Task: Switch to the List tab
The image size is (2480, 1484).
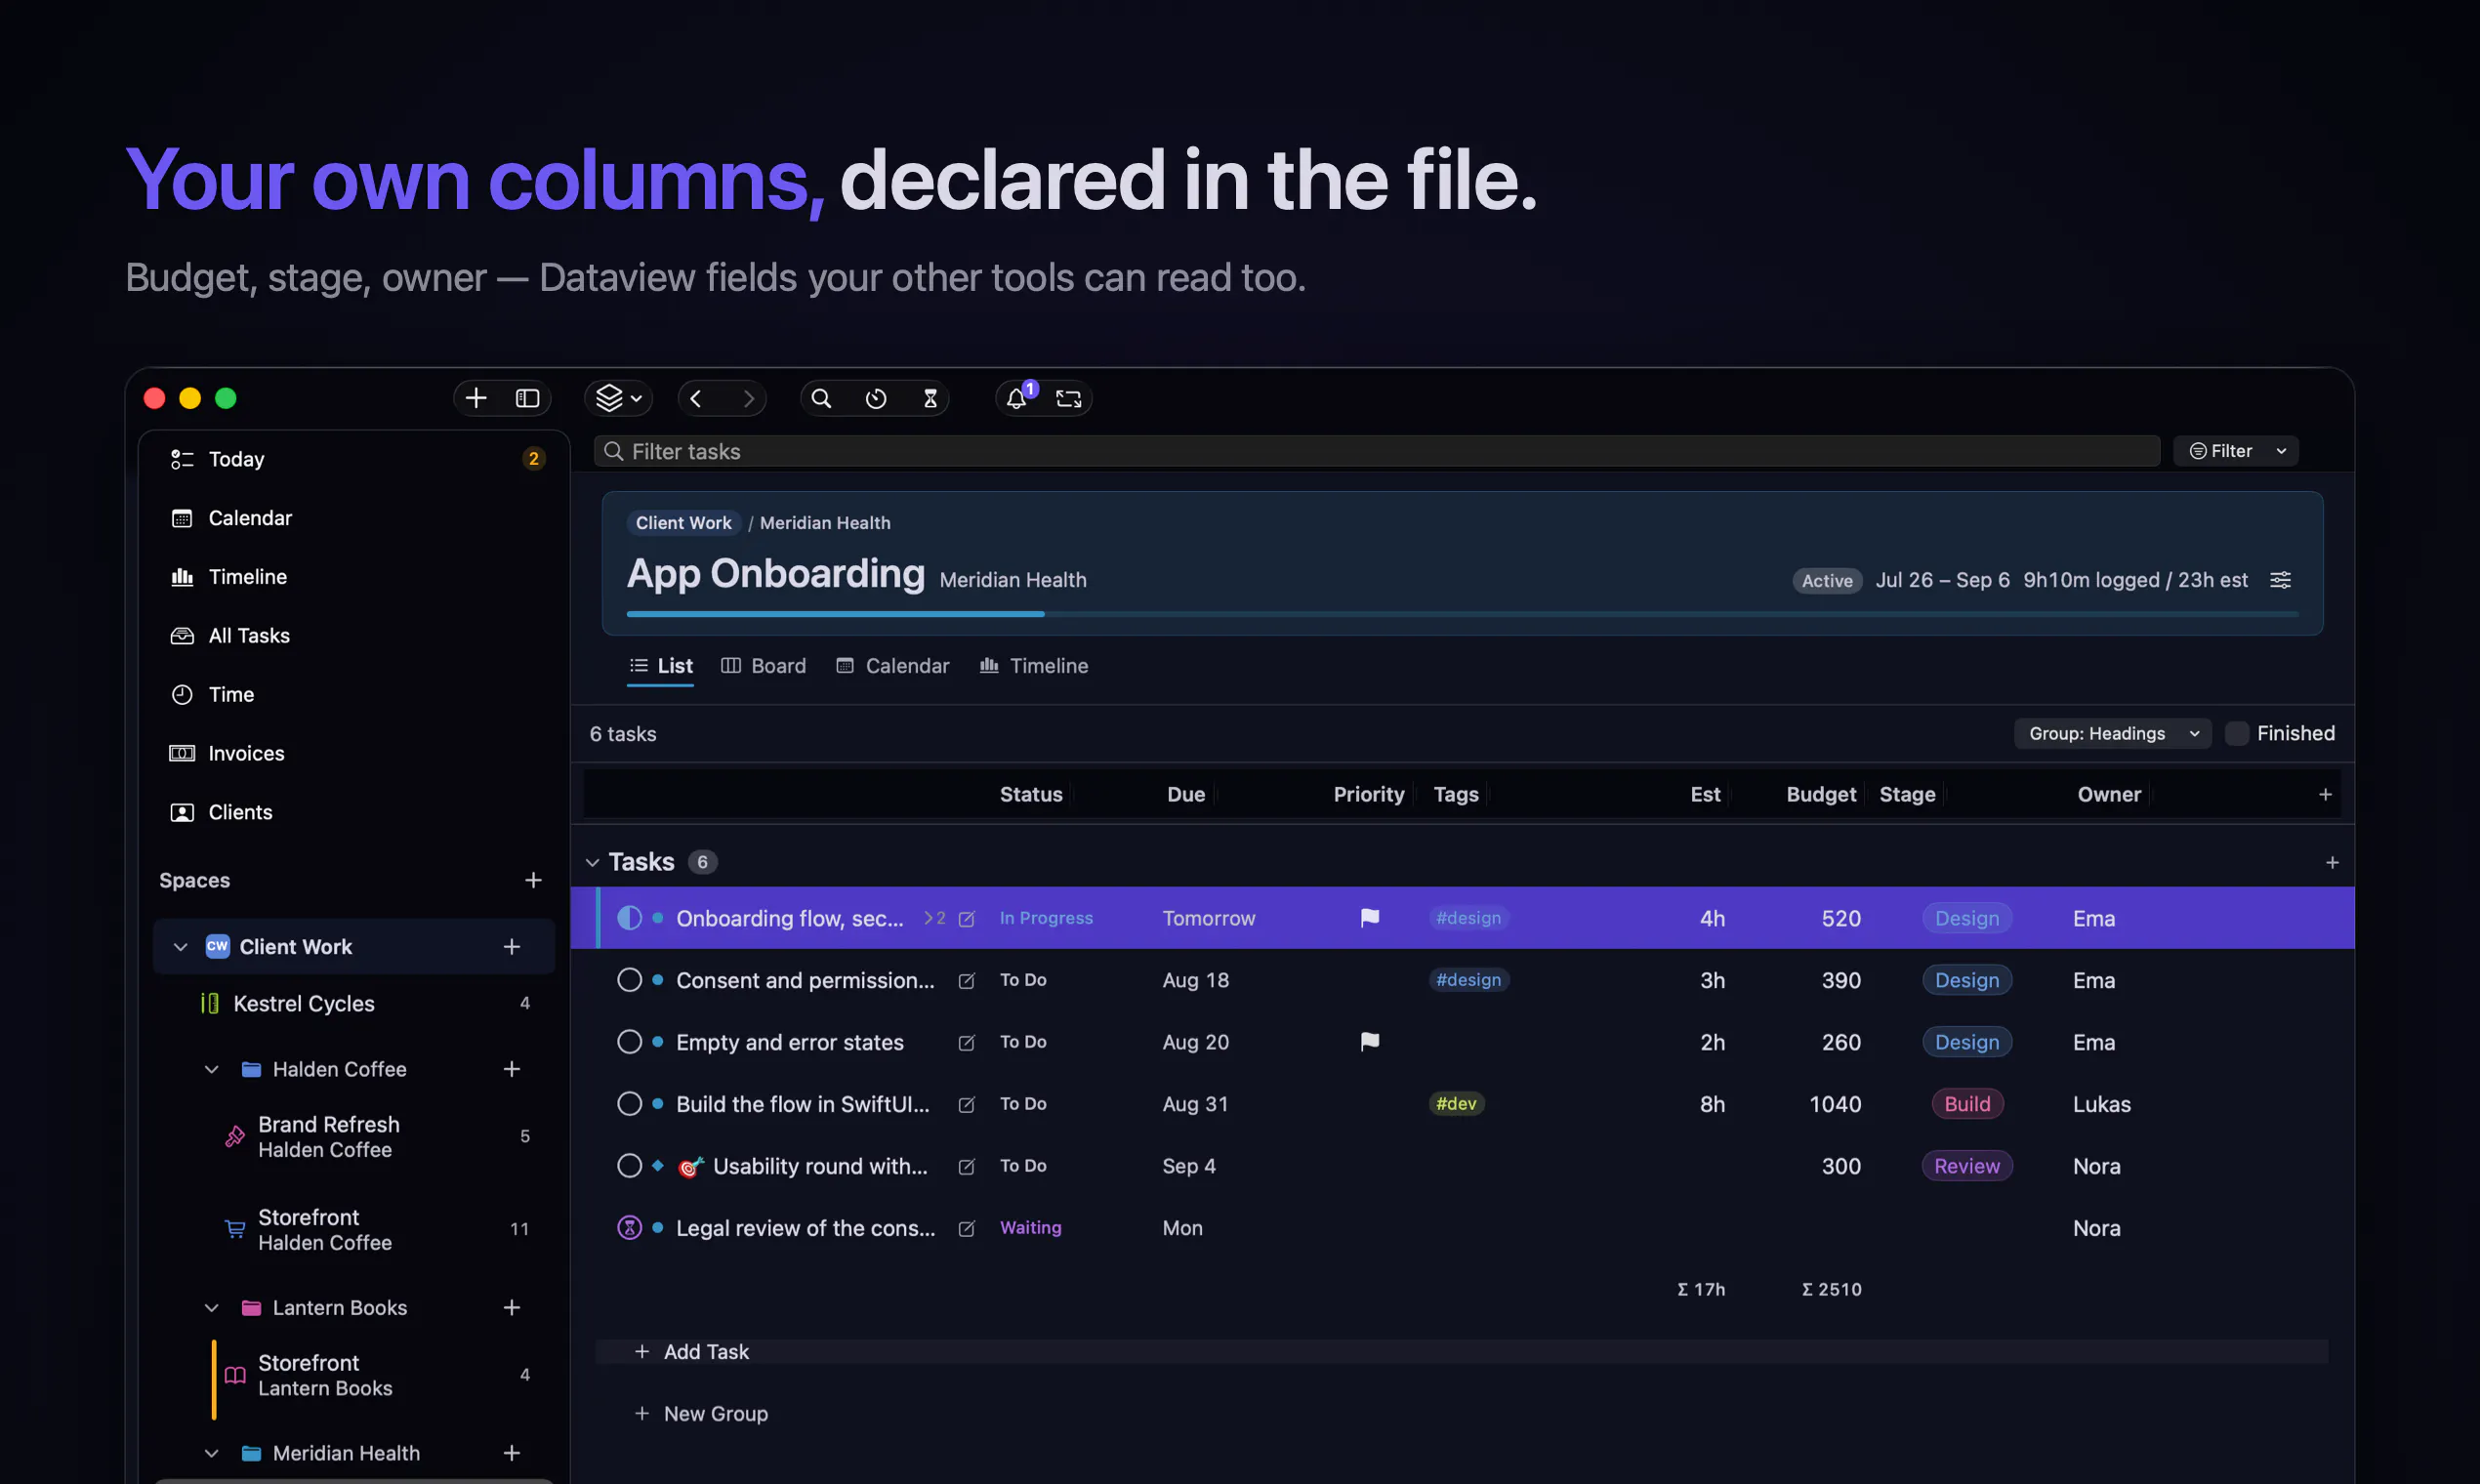Action: click(661, 666)
